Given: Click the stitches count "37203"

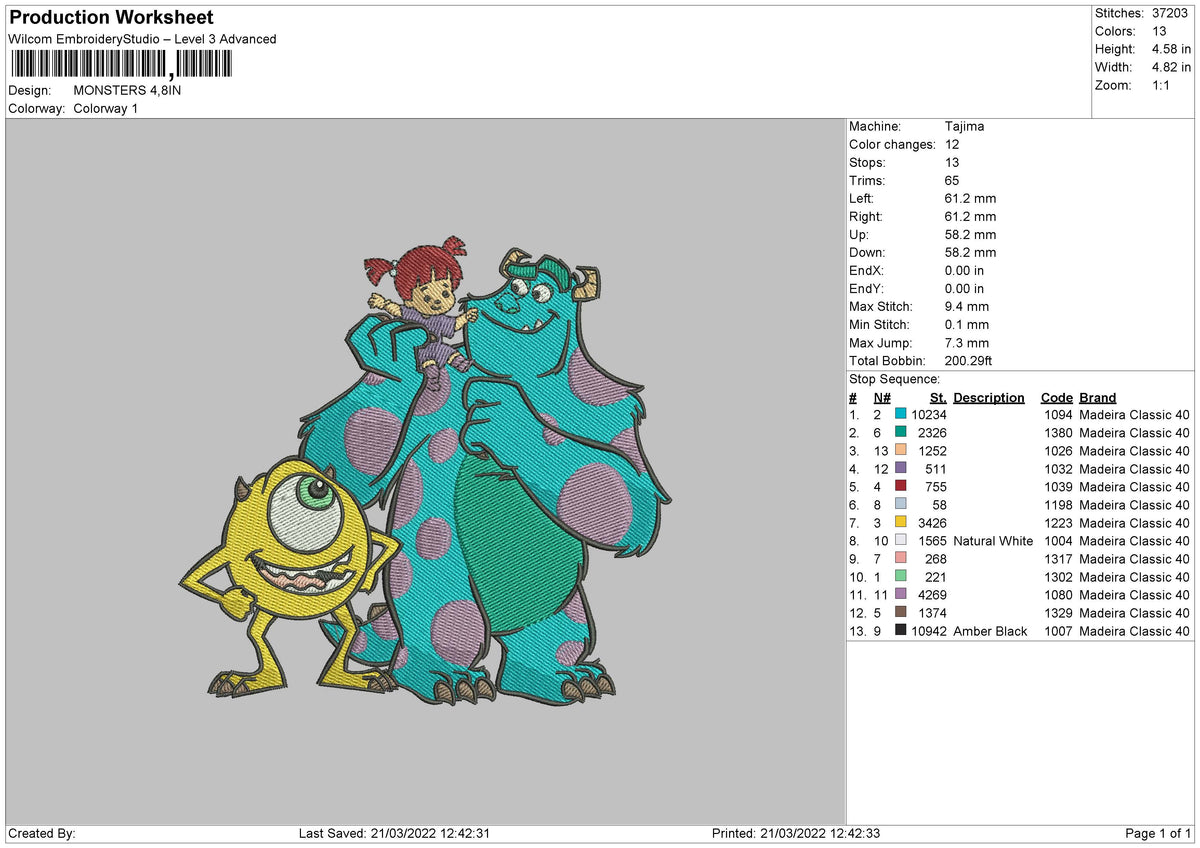Looking at the screenshot, I should coord(1170,13).
